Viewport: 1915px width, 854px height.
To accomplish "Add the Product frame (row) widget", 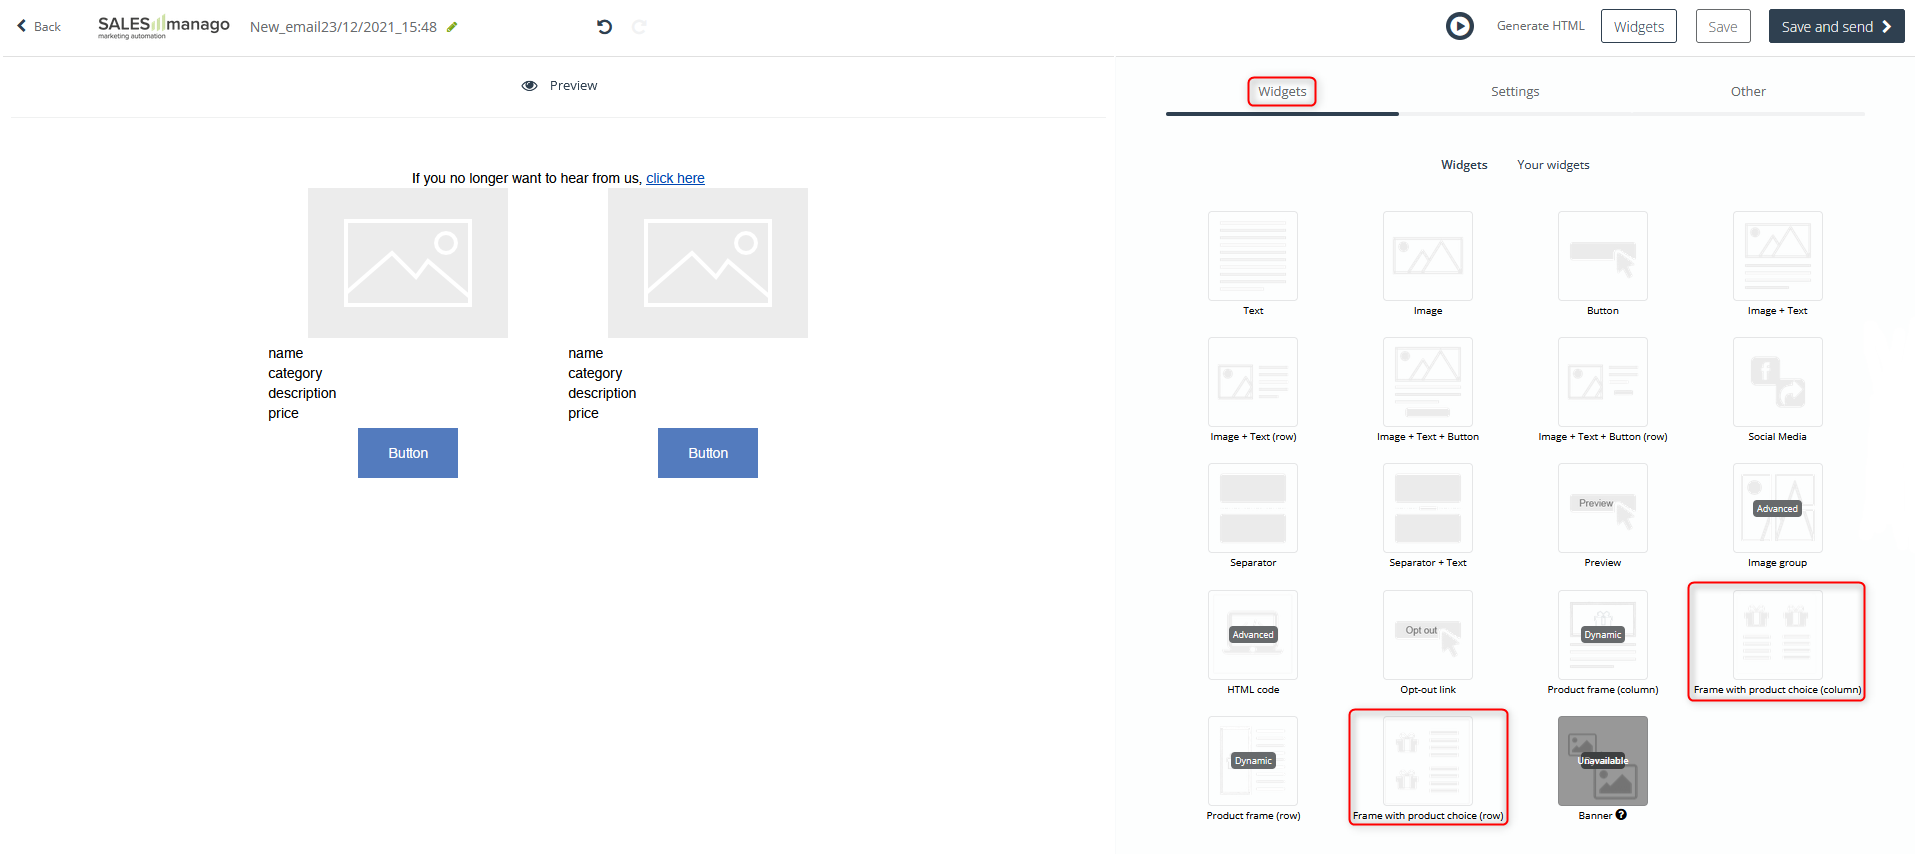I will click(1253, 761).
